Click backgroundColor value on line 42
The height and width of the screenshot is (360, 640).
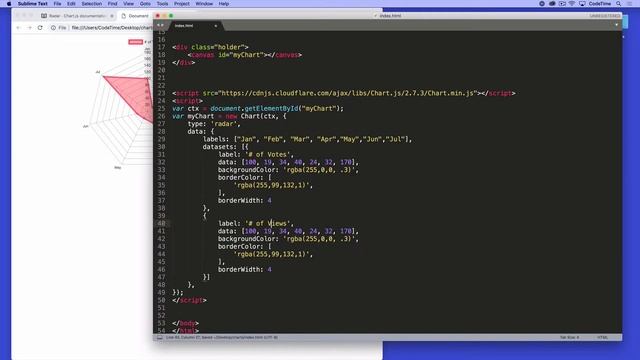320,239
